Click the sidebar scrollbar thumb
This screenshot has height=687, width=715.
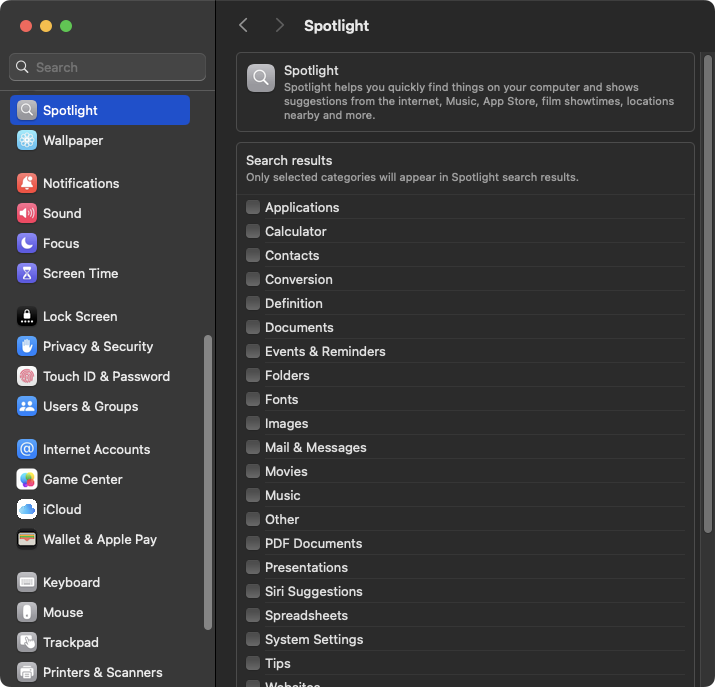coord(208,483)
